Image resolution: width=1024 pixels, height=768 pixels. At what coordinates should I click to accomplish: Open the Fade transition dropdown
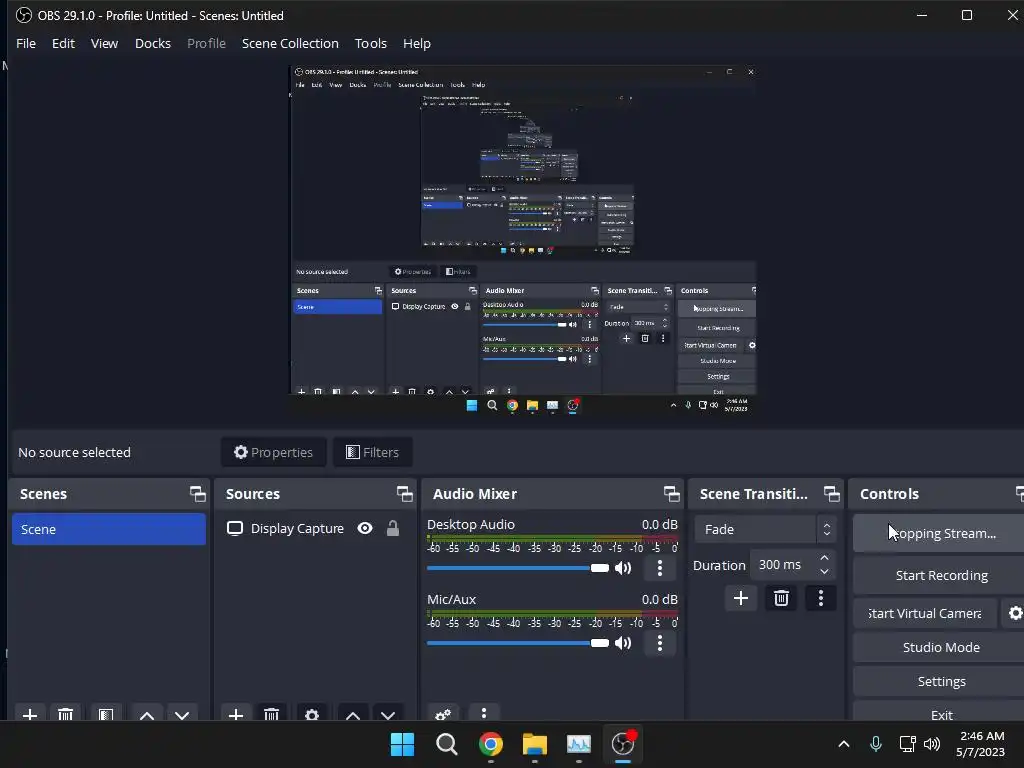765,529
